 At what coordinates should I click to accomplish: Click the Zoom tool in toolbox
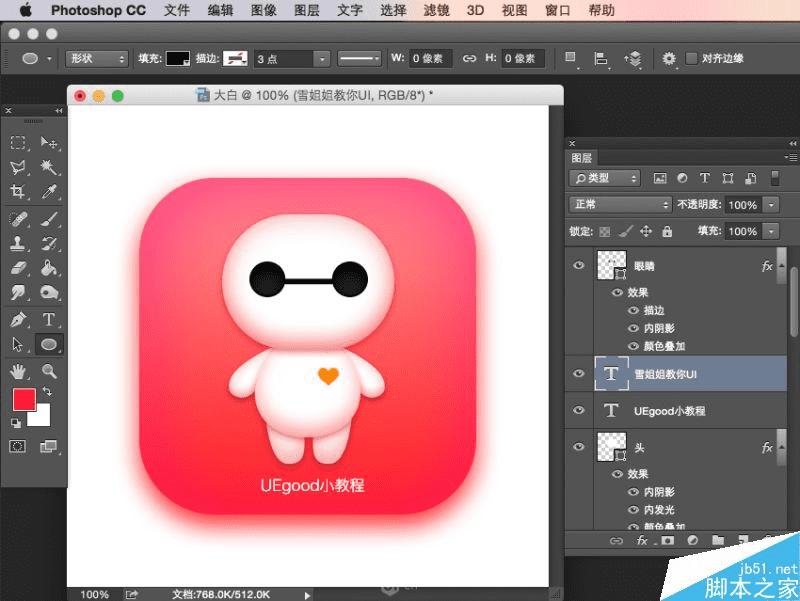tap(48, 371)
